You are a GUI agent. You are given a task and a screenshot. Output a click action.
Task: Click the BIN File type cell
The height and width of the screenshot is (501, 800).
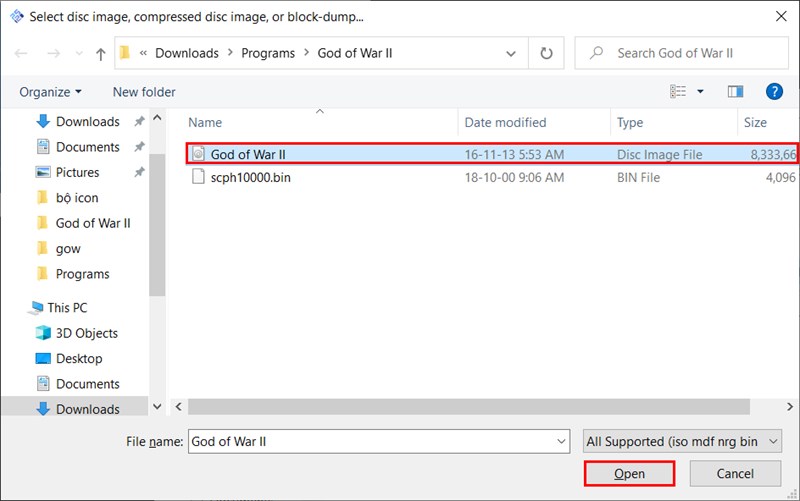point(638,178)
